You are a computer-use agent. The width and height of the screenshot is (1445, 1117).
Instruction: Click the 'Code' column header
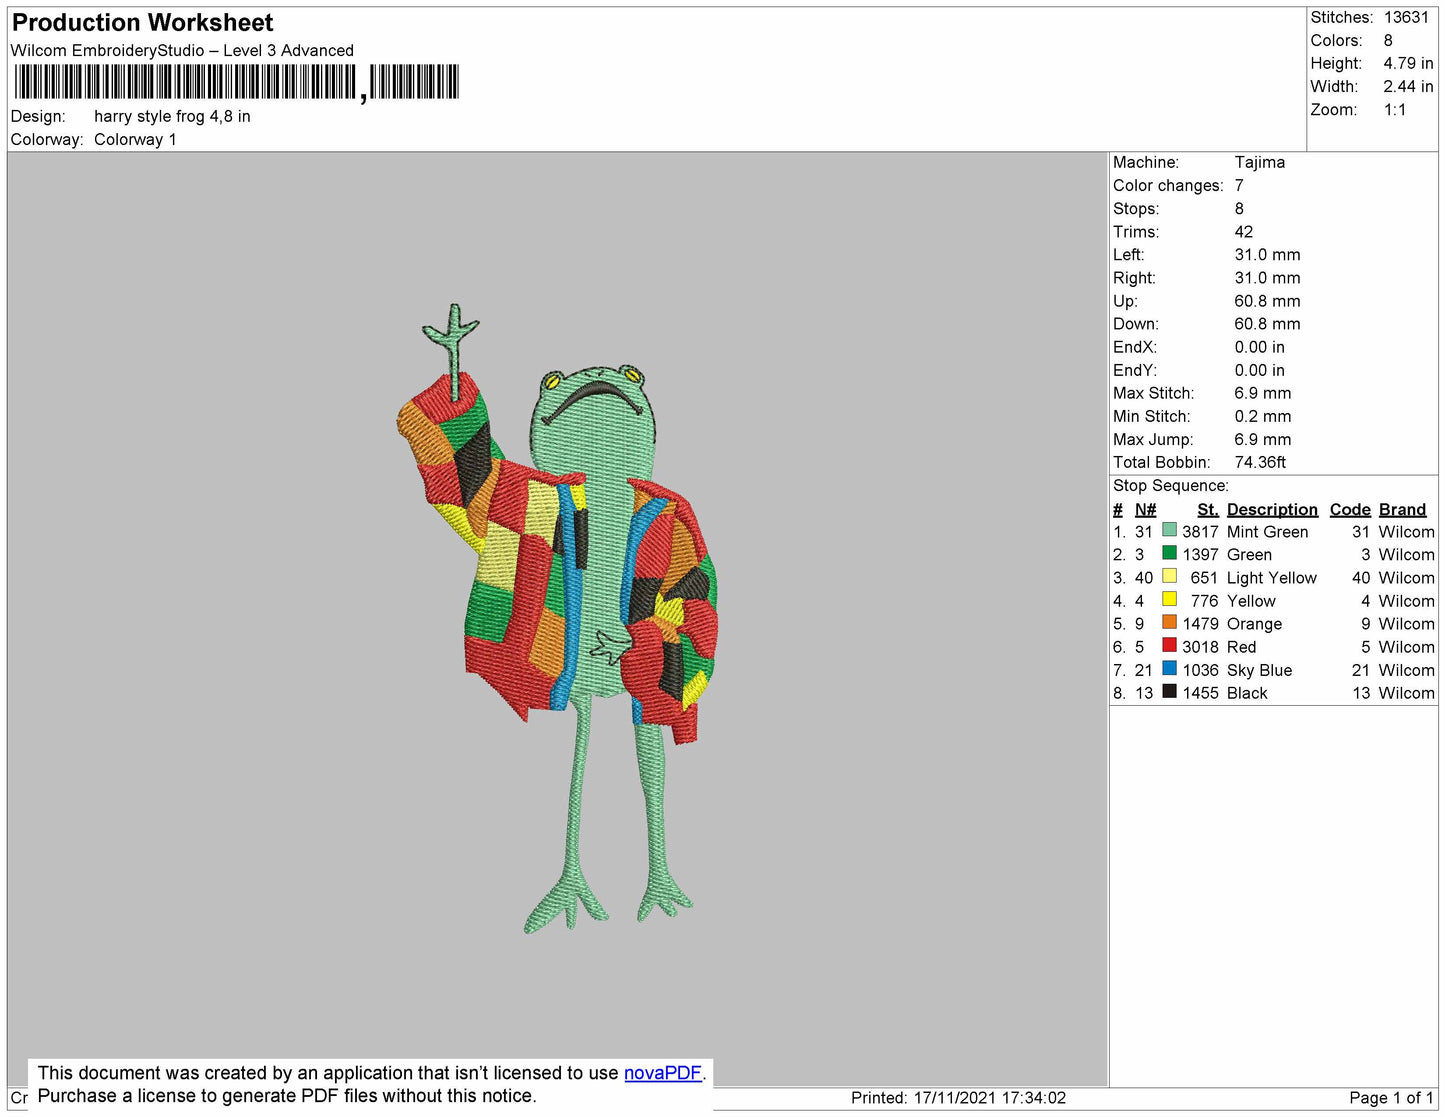click(x=1350, y=509)
